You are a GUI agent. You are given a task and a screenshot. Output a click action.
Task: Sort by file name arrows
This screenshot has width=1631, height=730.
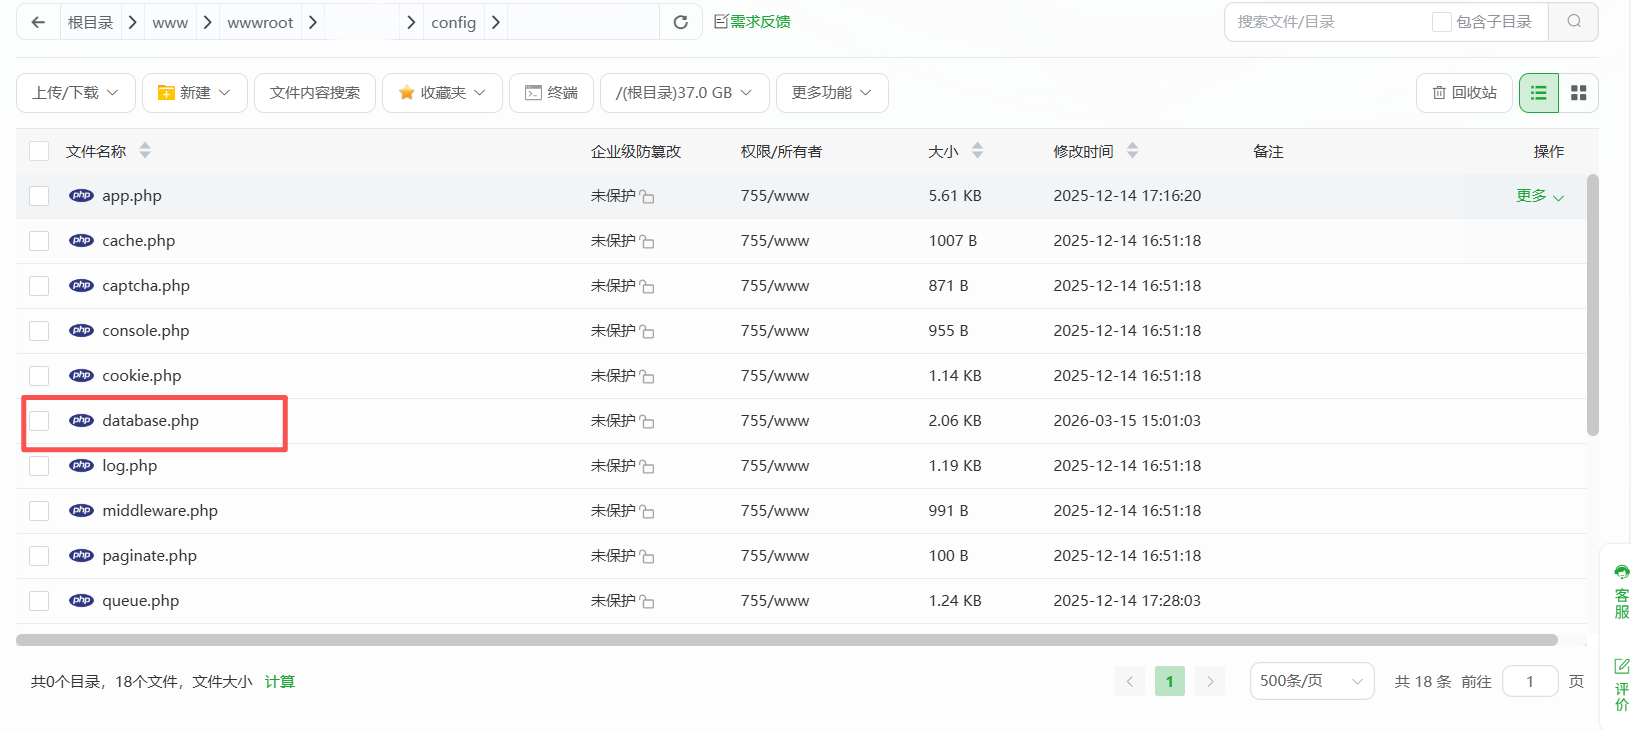pyautogui.click(x=145, y=151)
